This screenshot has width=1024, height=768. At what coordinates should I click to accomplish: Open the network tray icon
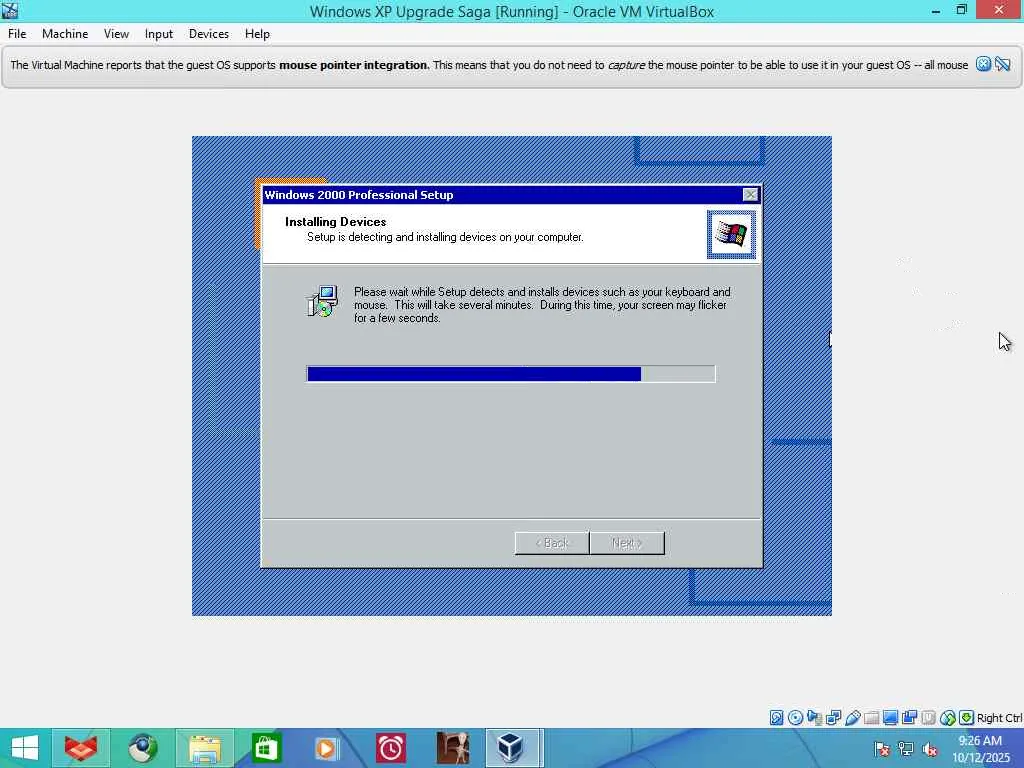point(906,749)
